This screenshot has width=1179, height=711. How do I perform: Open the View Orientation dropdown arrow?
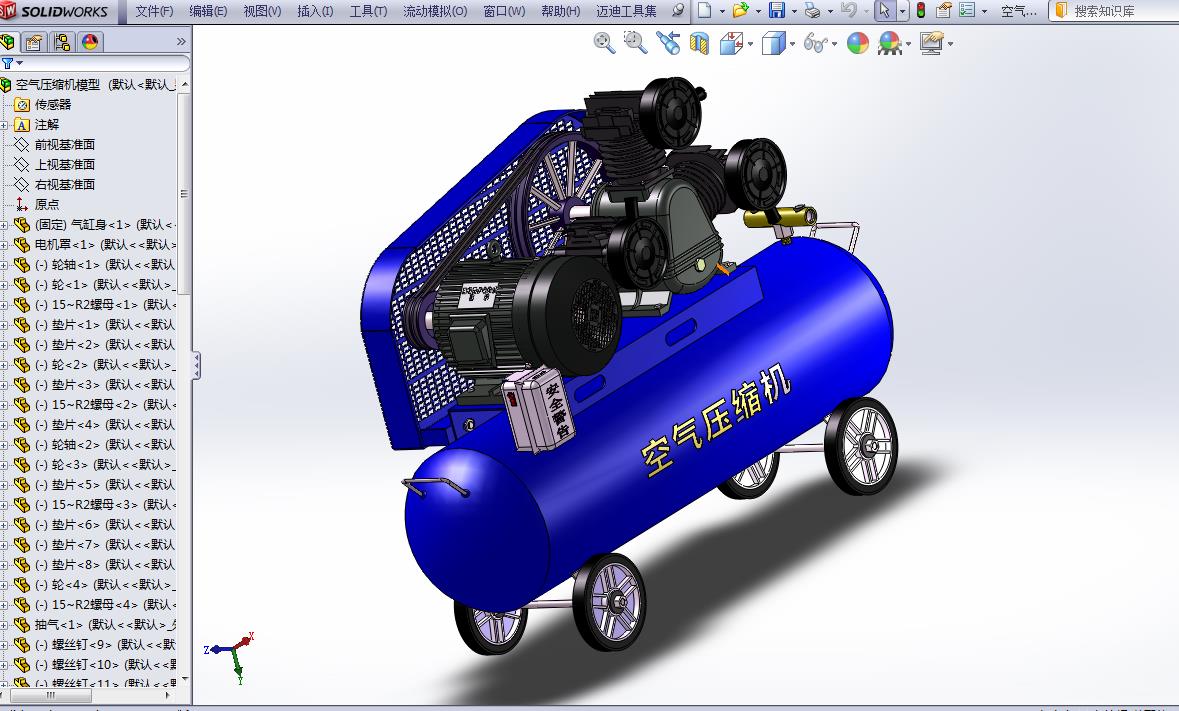coord(750,44)
